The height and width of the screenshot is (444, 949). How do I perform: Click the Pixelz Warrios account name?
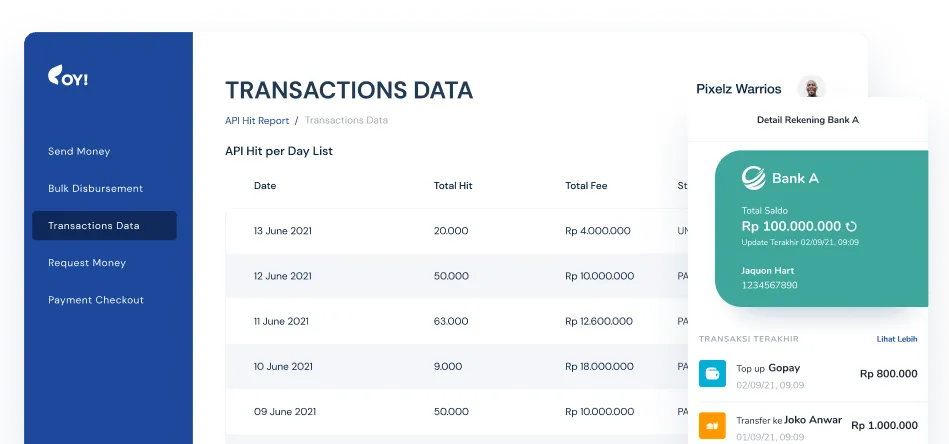pos(739,89)
